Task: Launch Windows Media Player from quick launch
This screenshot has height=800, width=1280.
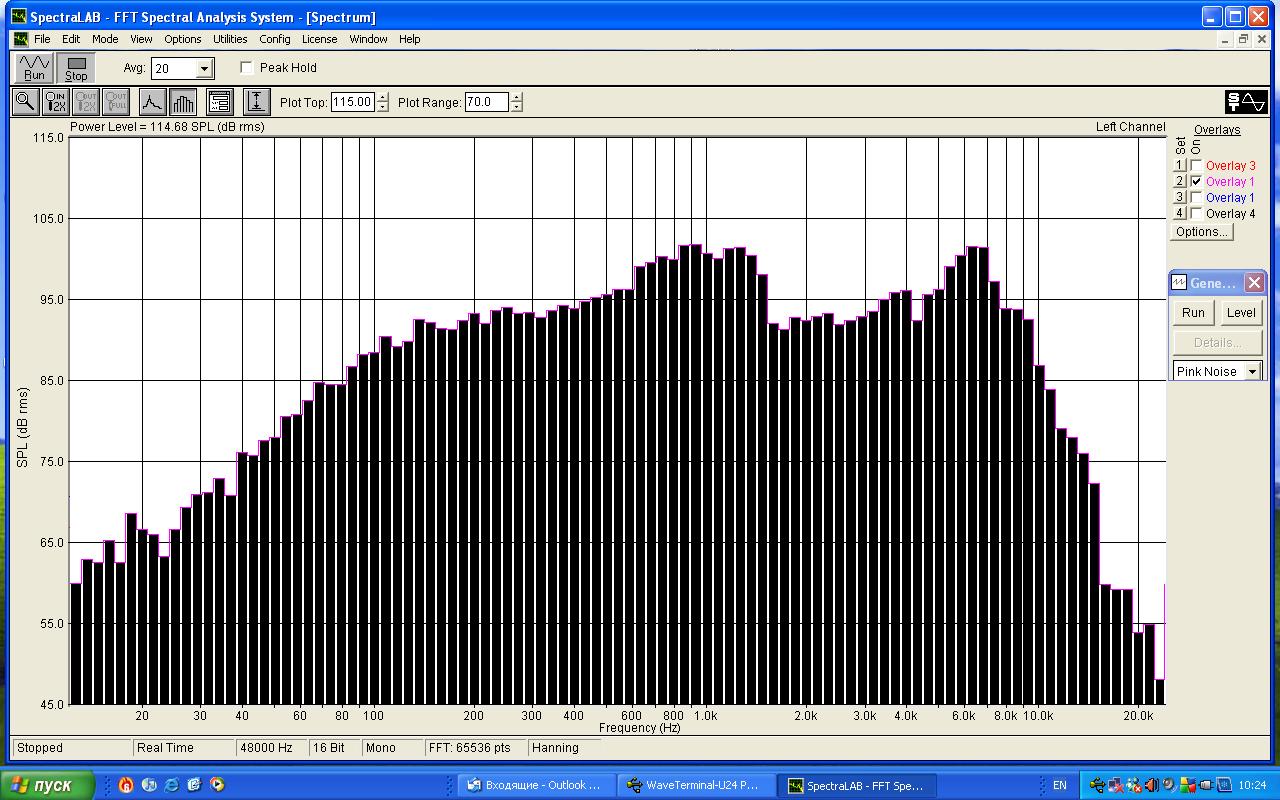Action: 217,785
